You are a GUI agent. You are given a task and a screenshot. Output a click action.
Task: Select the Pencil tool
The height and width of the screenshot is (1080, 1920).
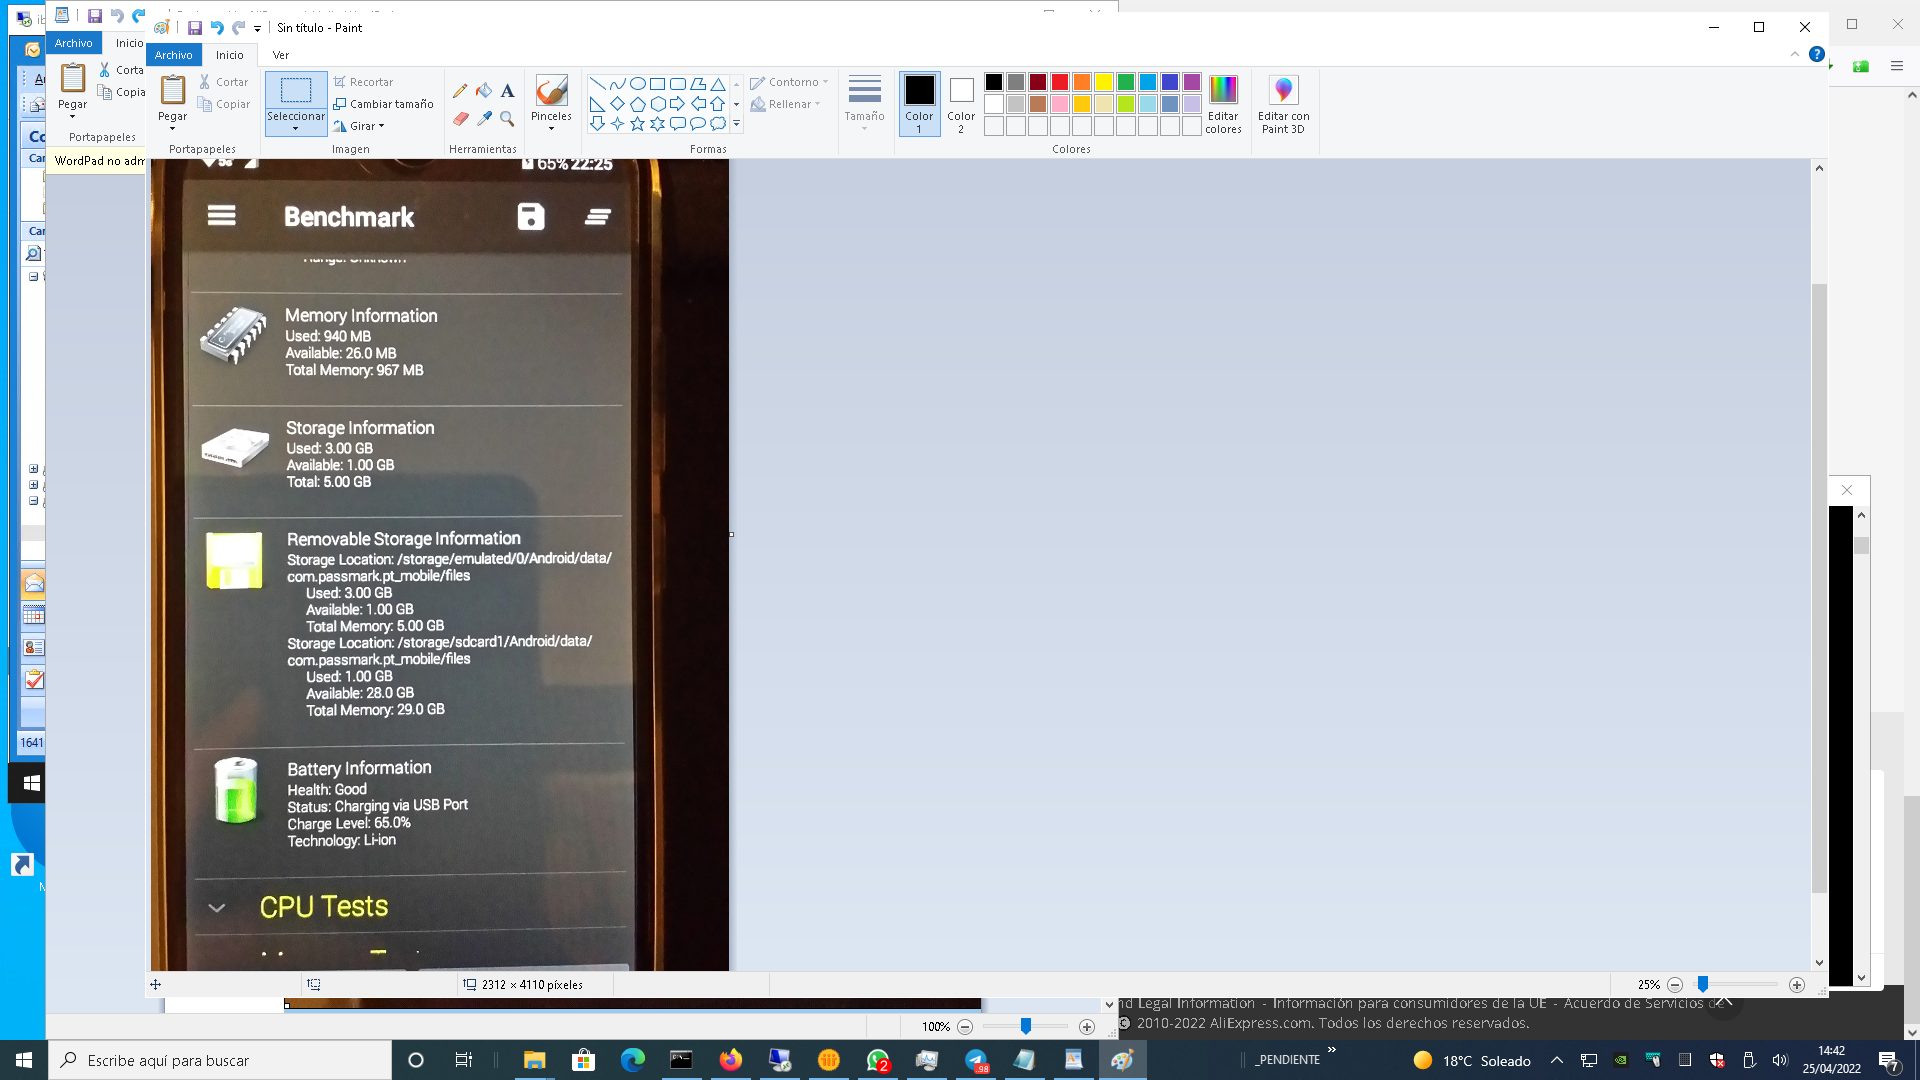coord(460,91)
